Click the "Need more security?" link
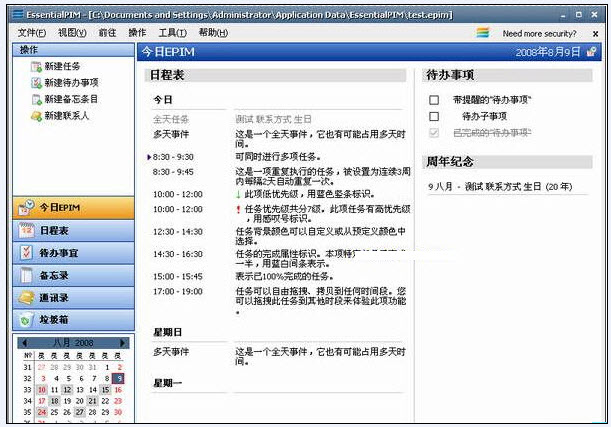611x427 pixels. (x=538, y=33)
